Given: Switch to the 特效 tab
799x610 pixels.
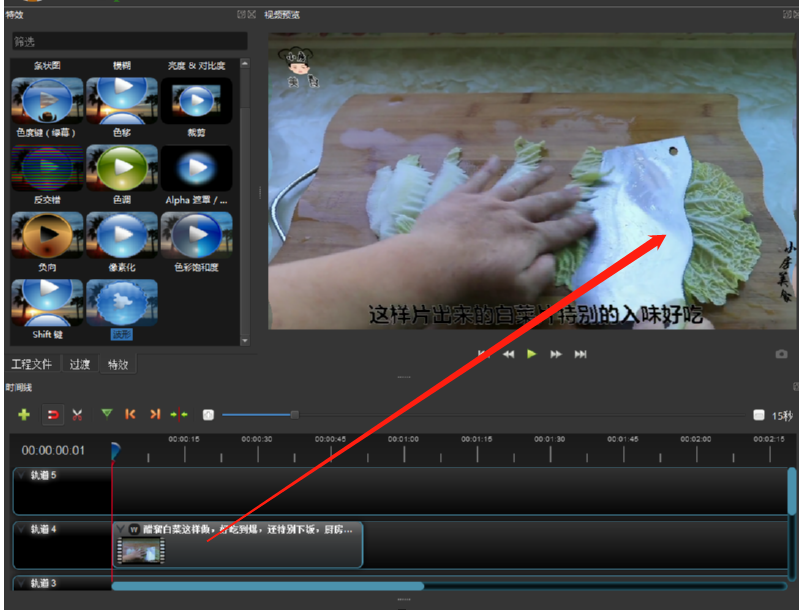Looking at the screenshot, I should [118, 364].
